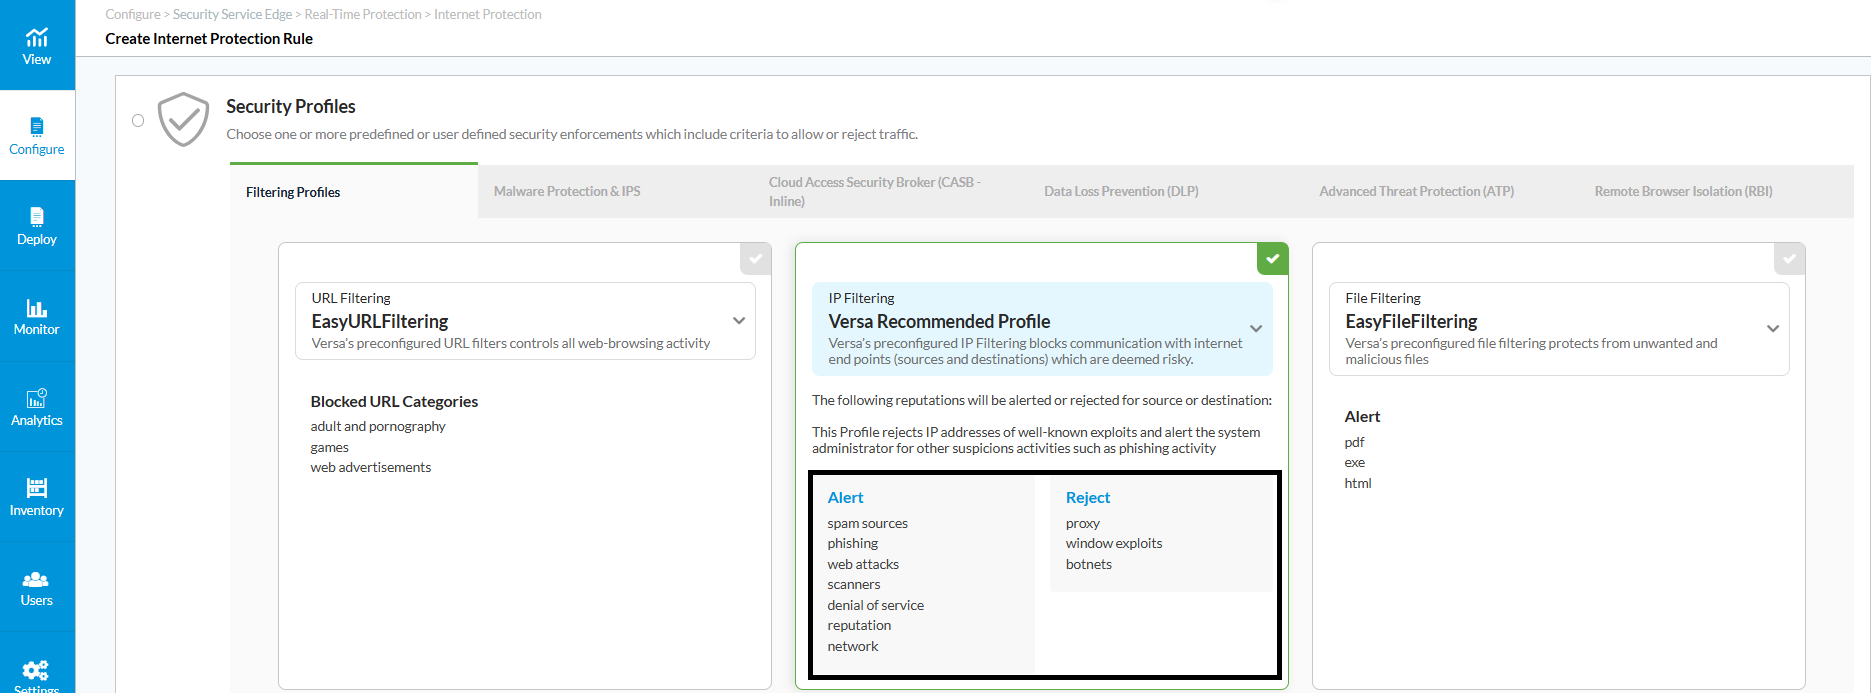Viewport: 1871px width, 693px height.
Task: Expand the EasyURLFiltering profile dropdown
Action: (739, 321)
